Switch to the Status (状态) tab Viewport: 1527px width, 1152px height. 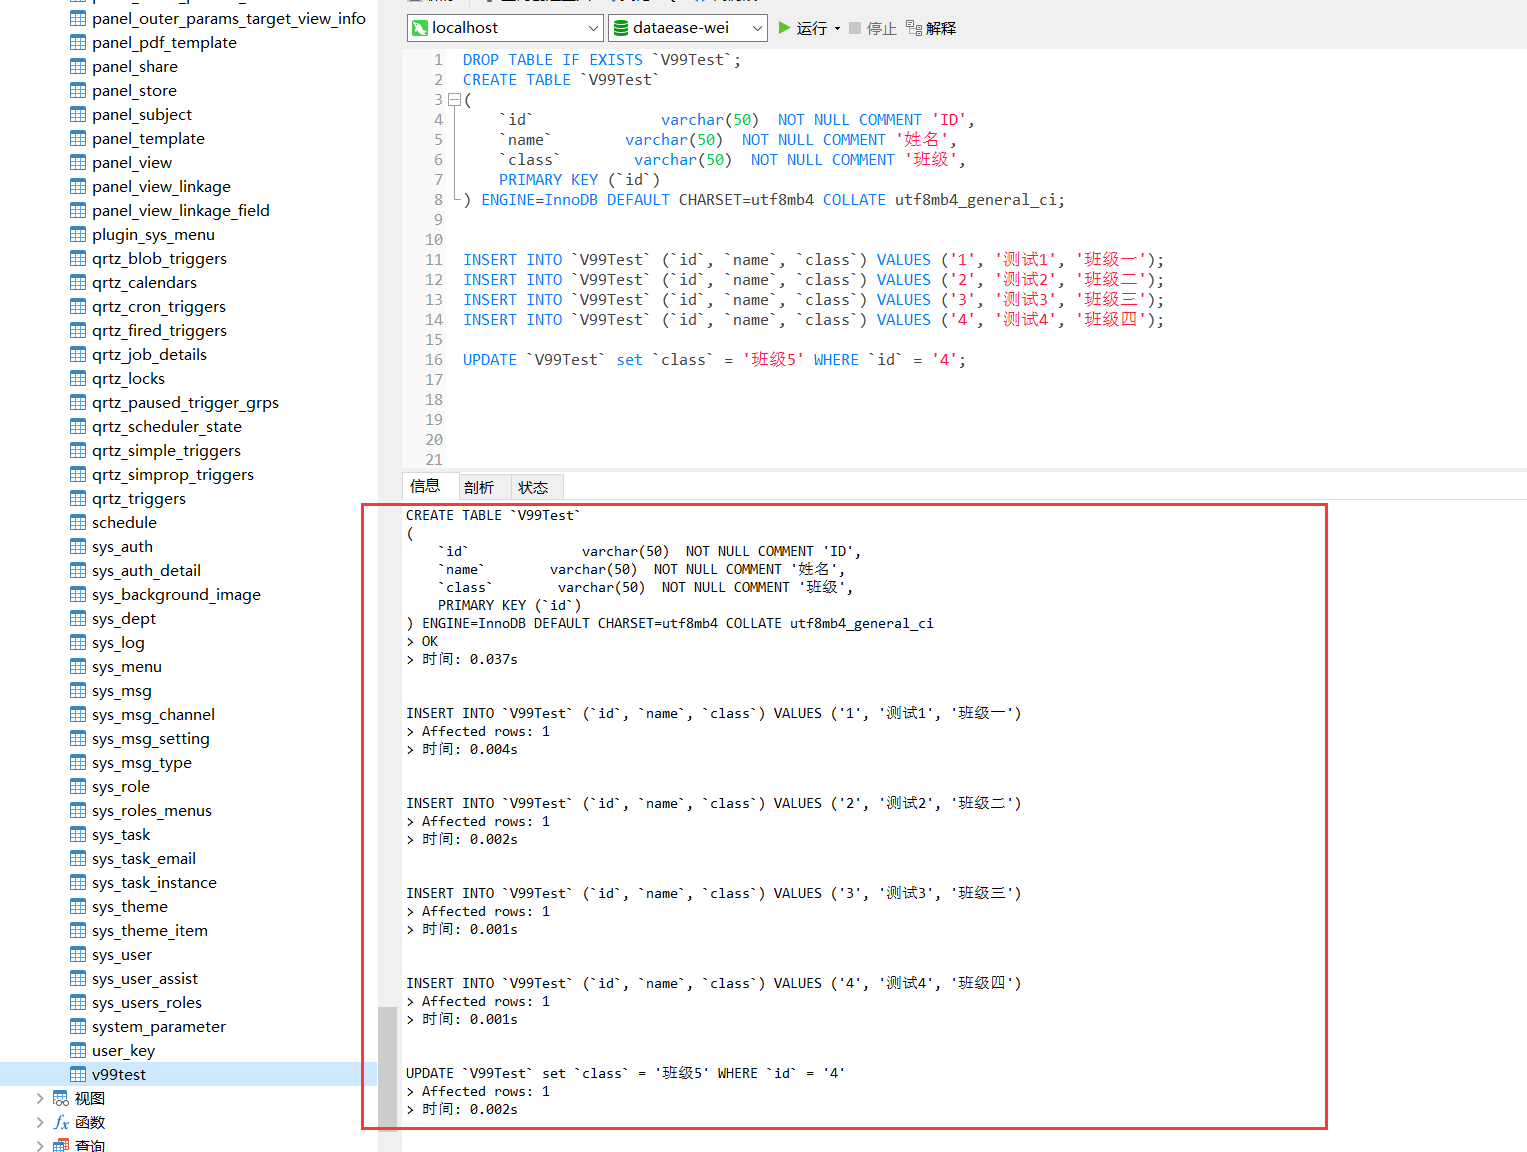click(x=533, y=487)
